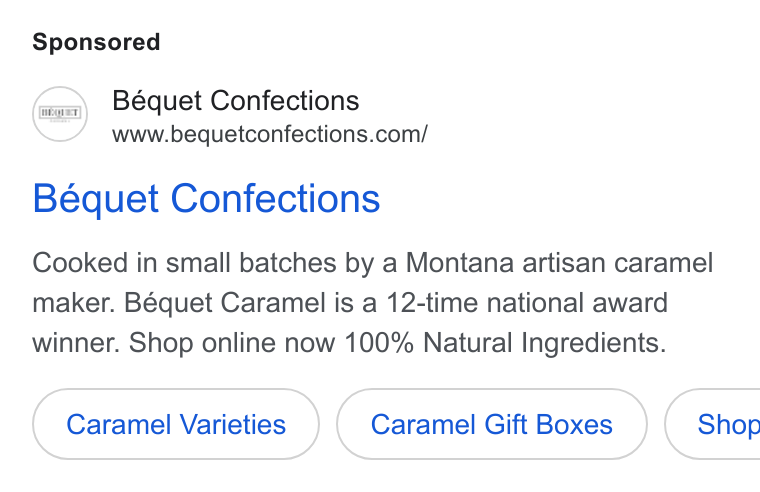This screenshot has width=760, height=492.
Task: Click the word 'winner.' in the description
Action: tap(76, 343)
